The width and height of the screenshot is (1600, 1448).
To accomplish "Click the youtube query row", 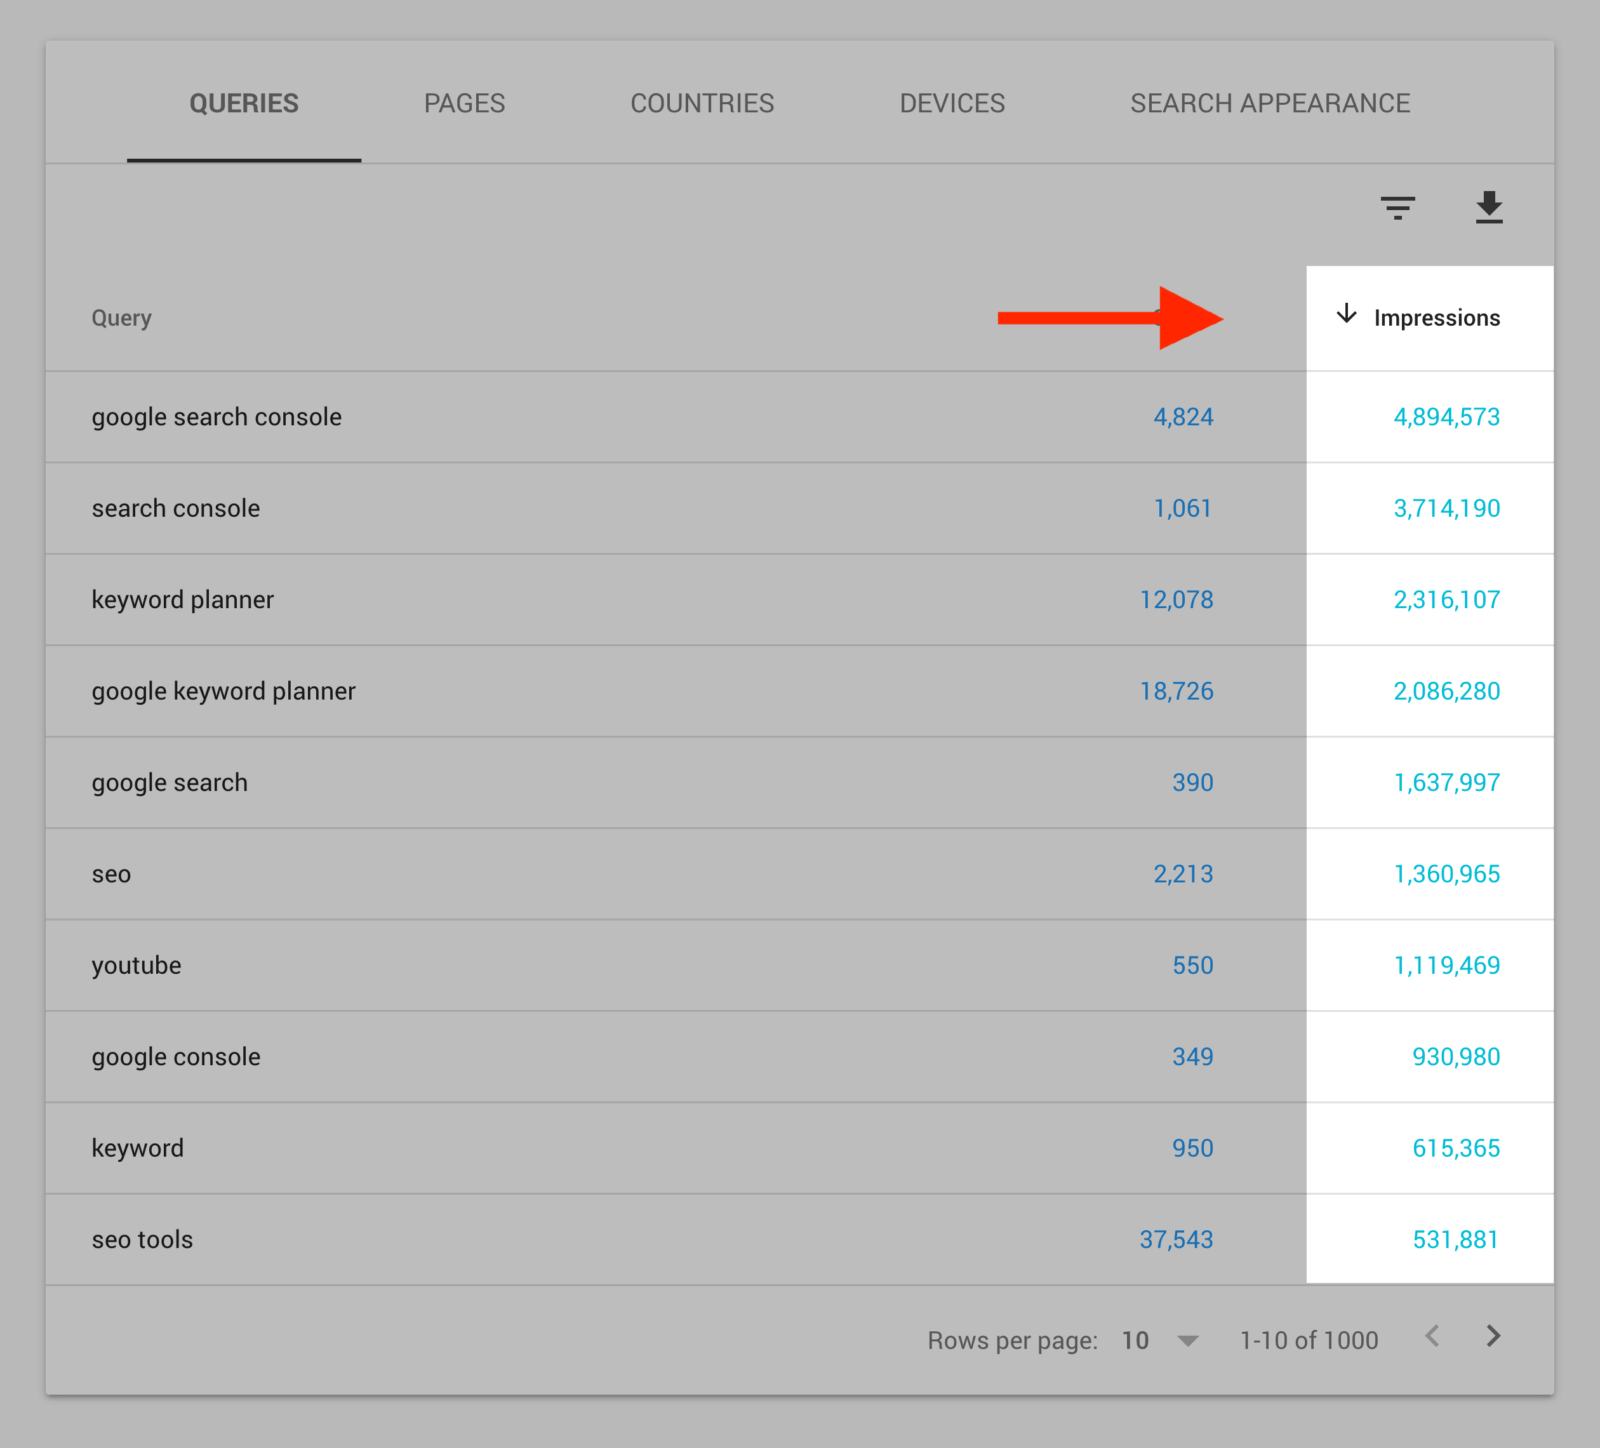I will [x=800, y=965].
